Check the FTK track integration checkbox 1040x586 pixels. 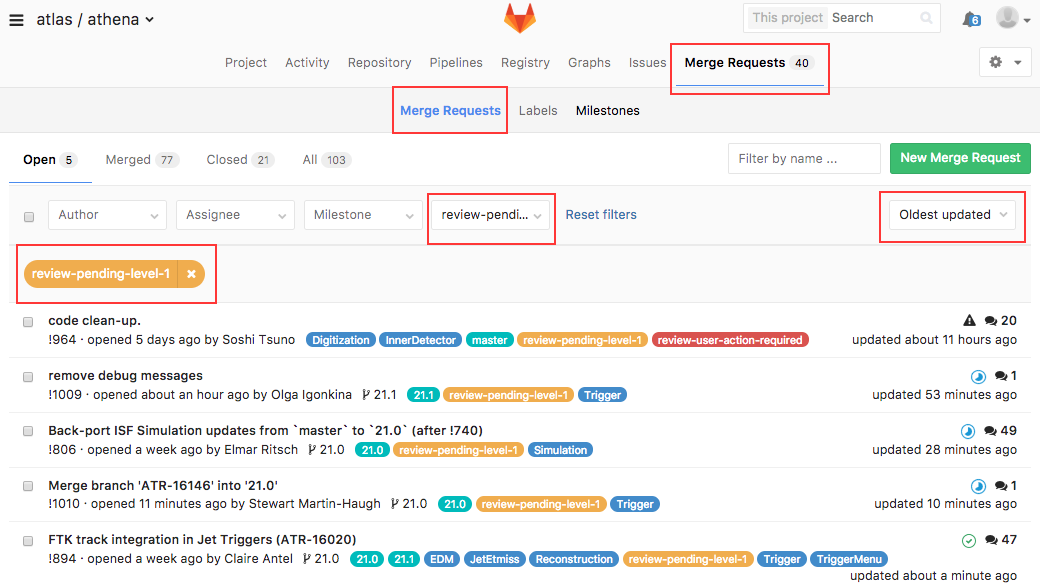28,541
